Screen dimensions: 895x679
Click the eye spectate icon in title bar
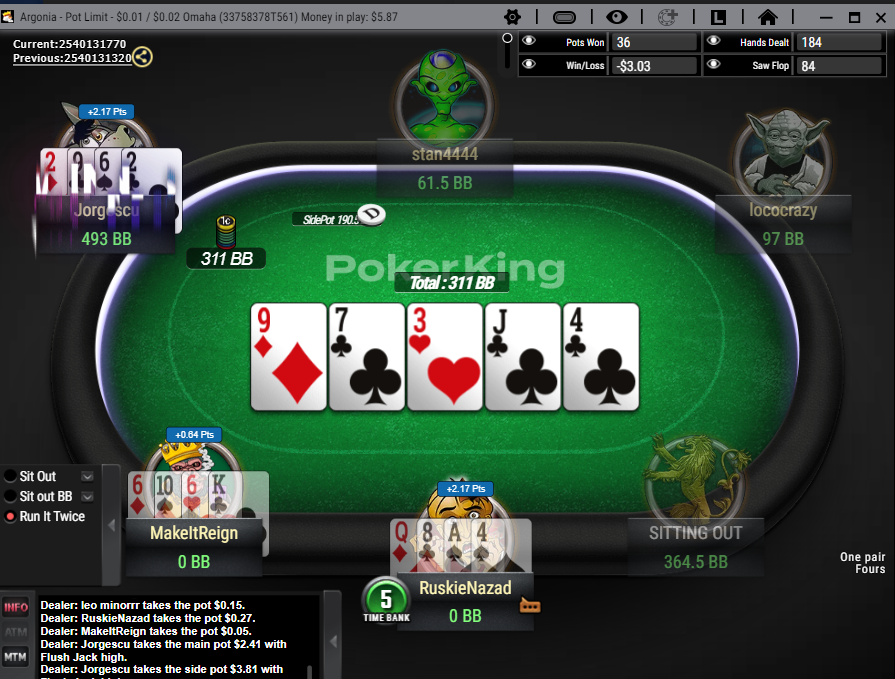(x=616, y=17)
